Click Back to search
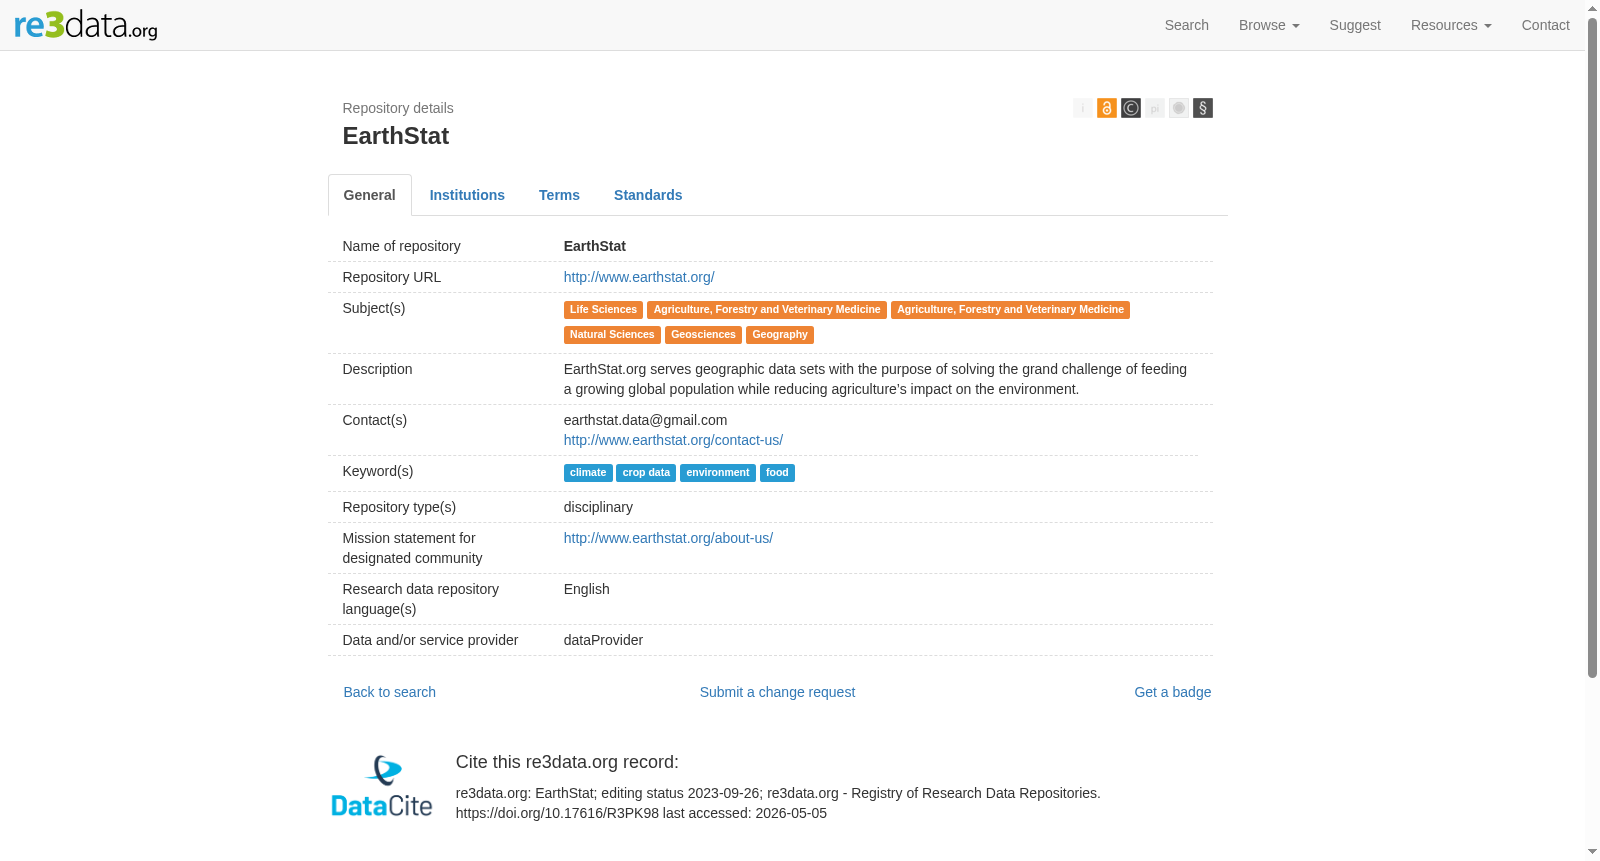1600x861 pixels. pyautogui.click(x=390, y=692)
